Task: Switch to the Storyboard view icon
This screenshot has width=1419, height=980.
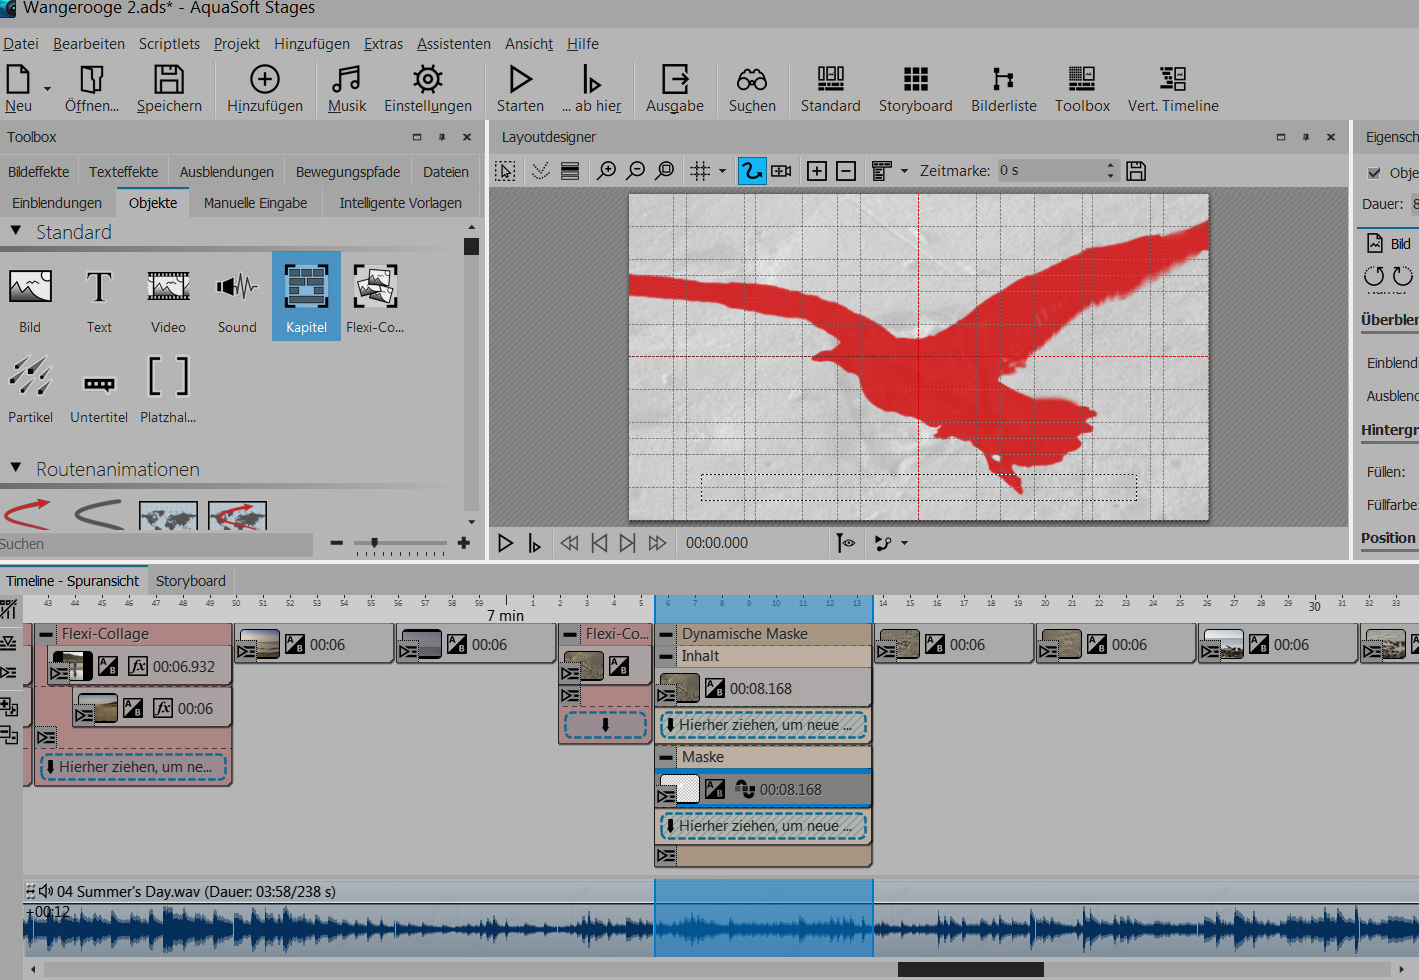Action: point(915,88)
